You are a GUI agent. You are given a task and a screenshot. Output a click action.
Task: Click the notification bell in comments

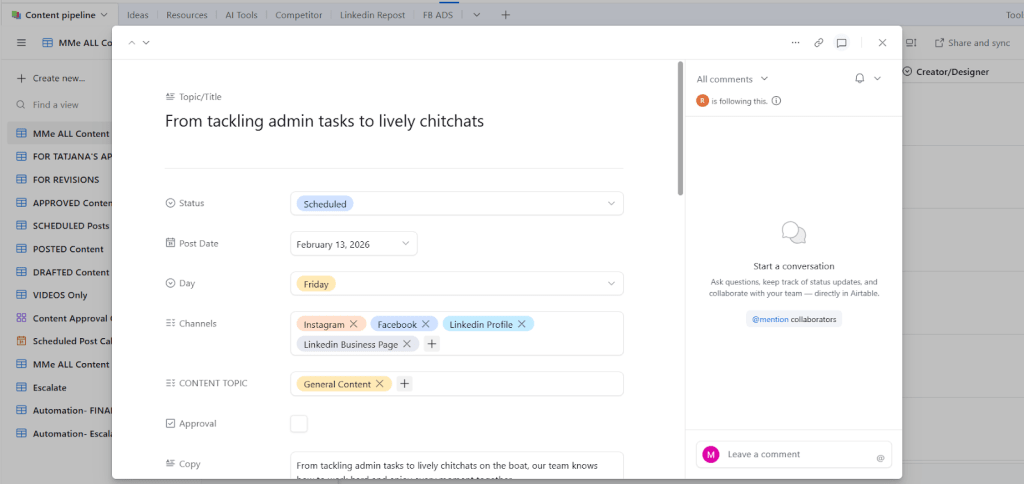pos(859,79)
